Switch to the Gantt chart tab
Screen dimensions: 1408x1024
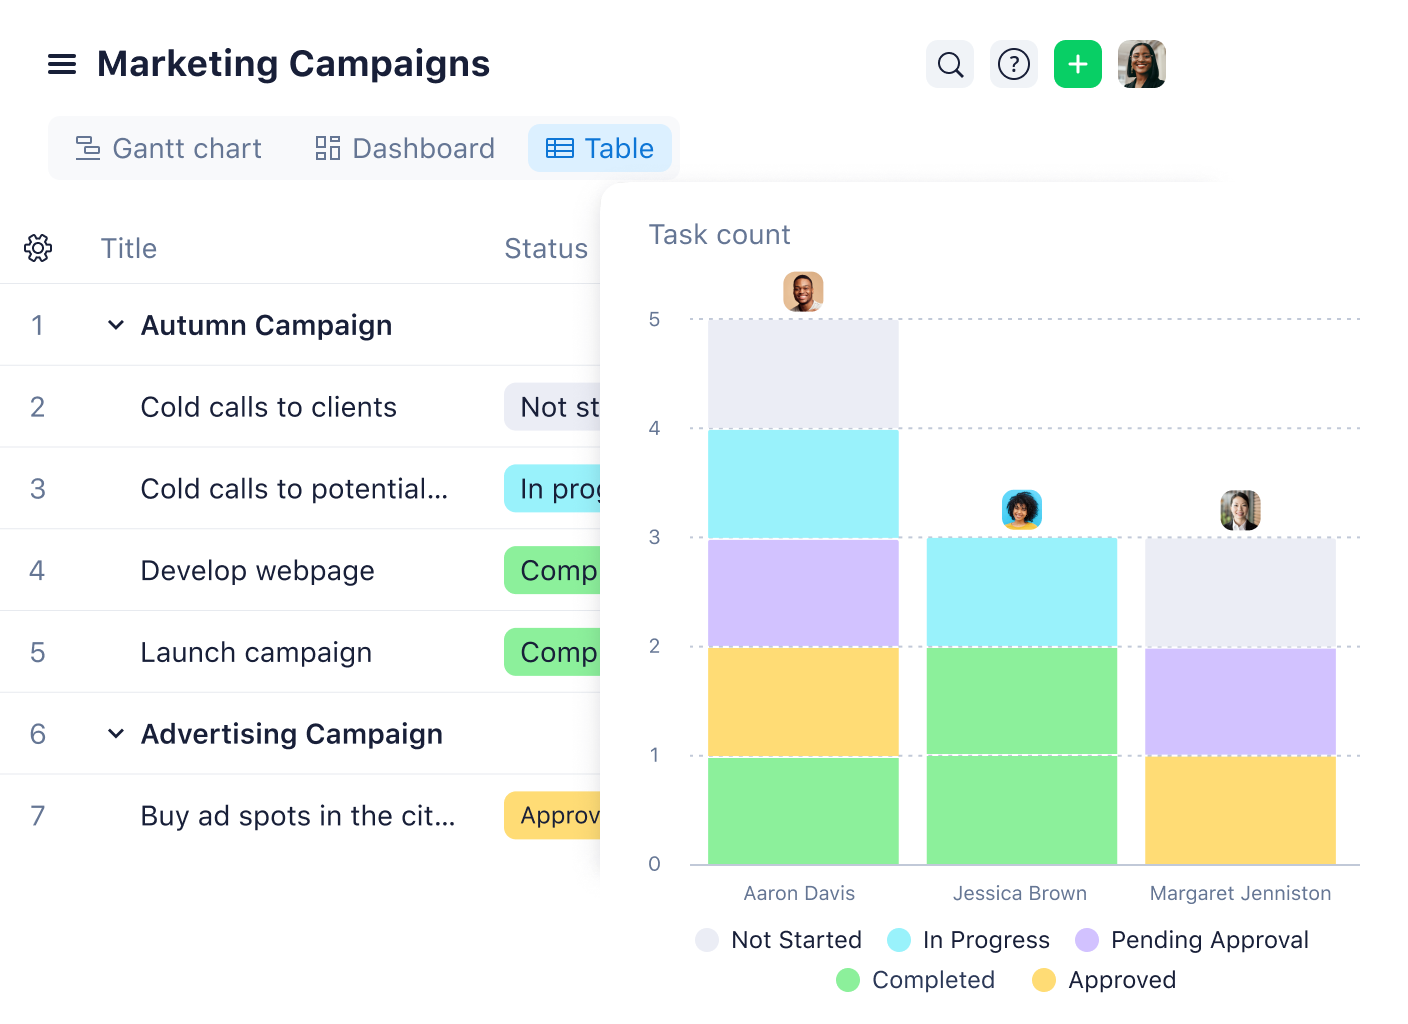pos(169,149)
